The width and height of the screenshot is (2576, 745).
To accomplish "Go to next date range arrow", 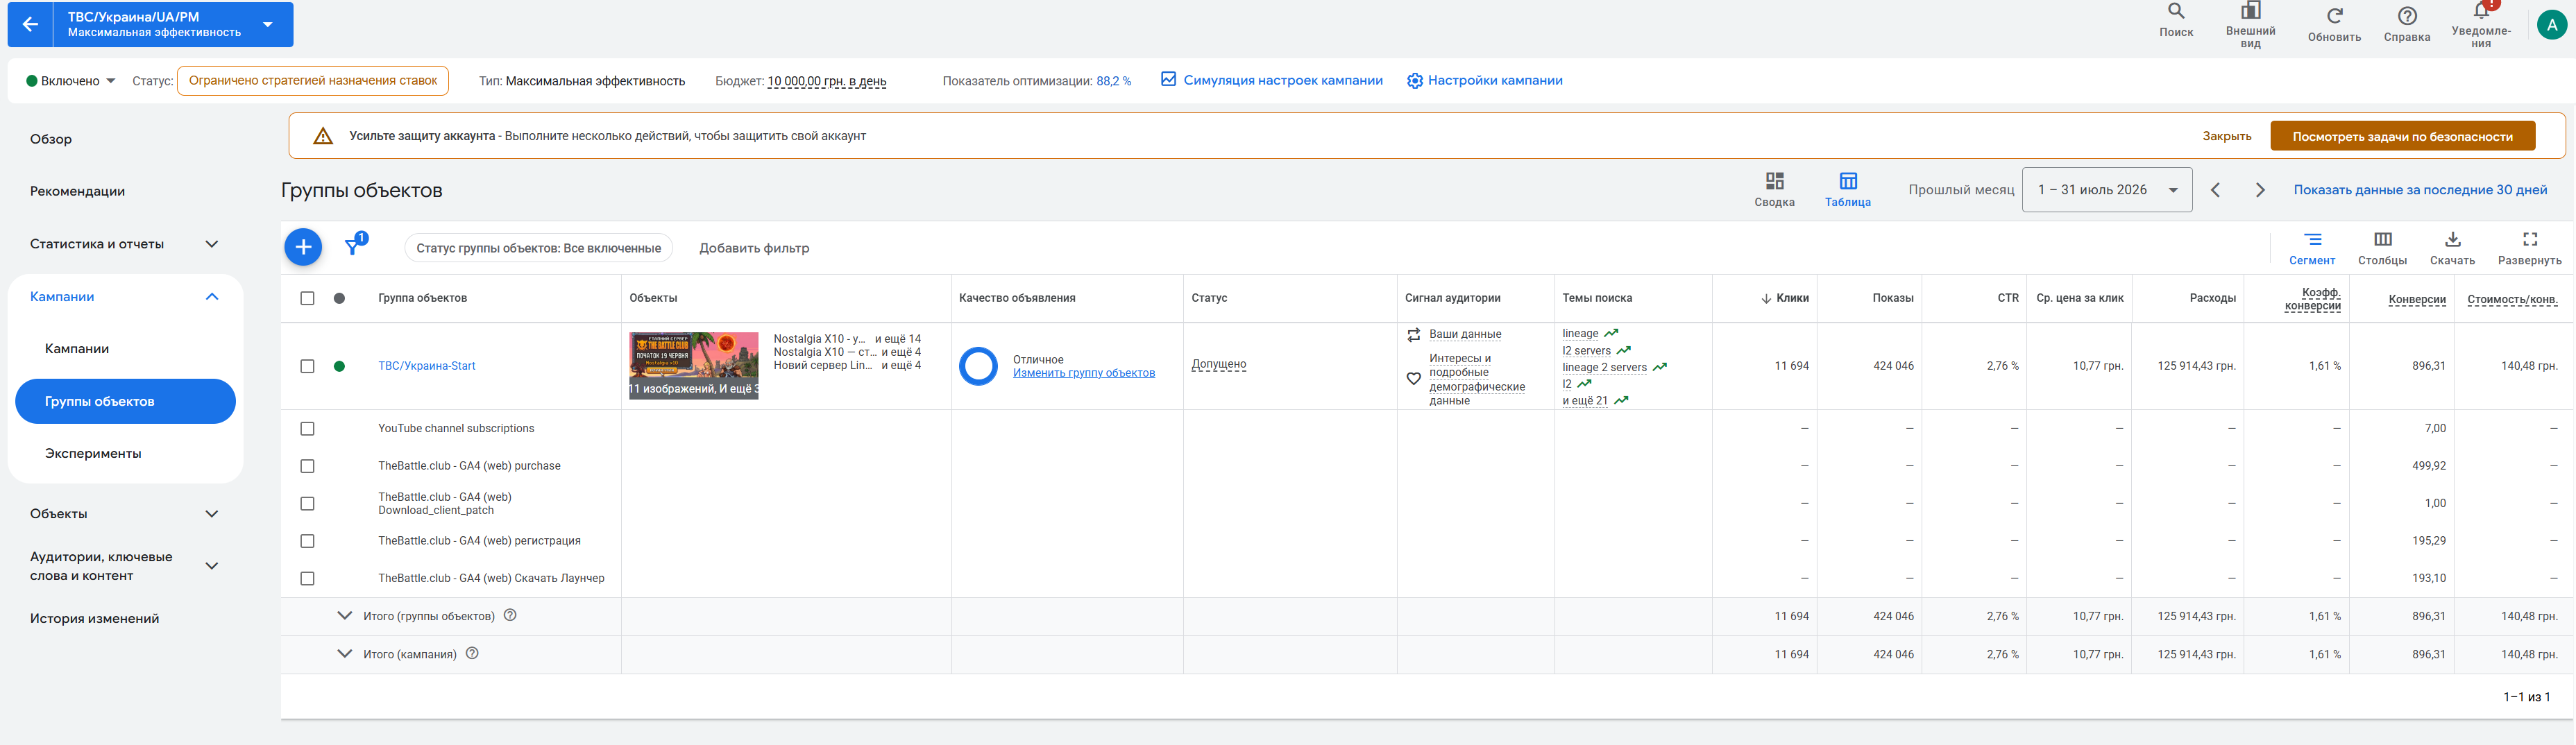I will tap(2260, 190).
